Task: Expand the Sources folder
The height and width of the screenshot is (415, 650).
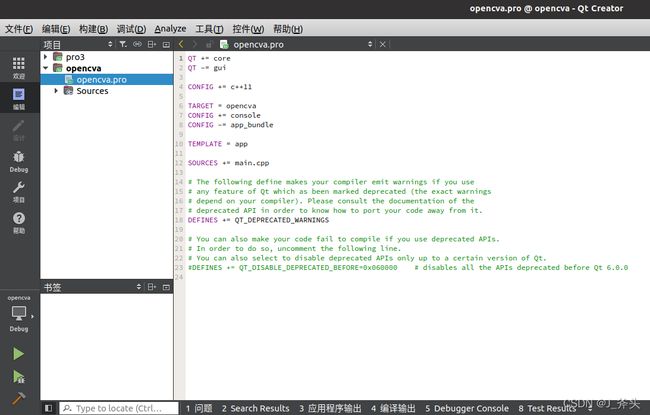Action: (x=56, y=90)
